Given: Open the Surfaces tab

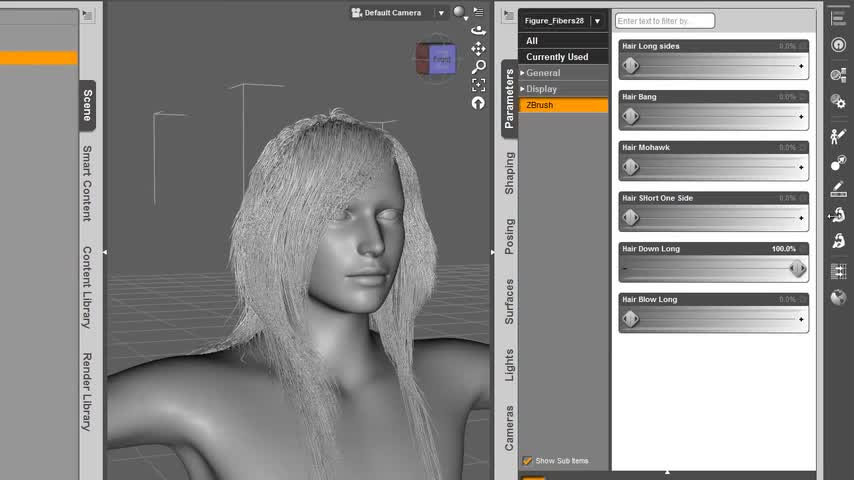Looking at the screenshot, I should coord(509,302).
